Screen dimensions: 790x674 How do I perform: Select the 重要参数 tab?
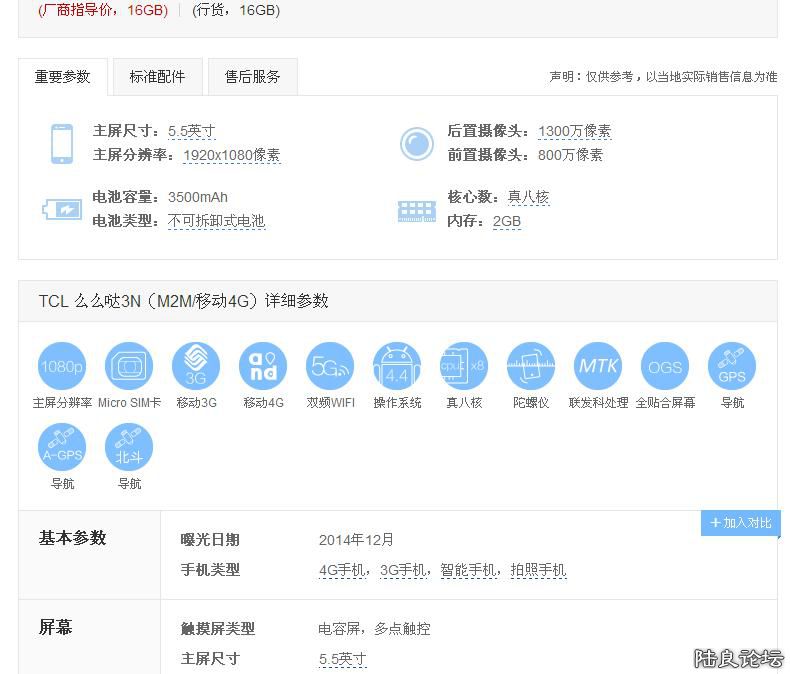pos(63,77)
